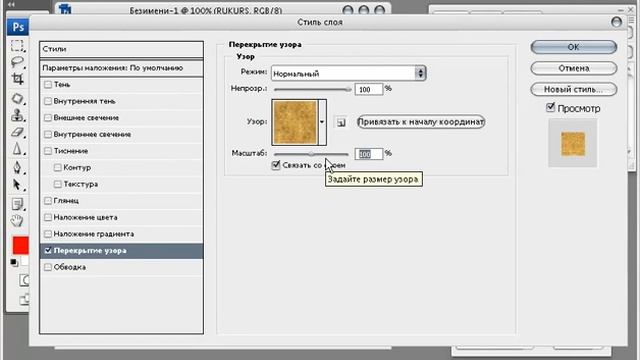This screenshot has width=640, height=360.
Task: Enable the Внутреннее свечение checkbox
Action: (x=48, y=134)
